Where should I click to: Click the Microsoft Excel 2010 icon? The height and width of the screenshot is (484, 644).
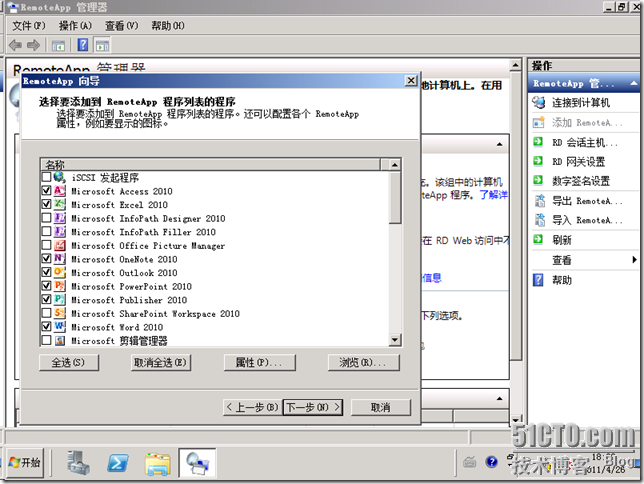(x=60, y=204)
